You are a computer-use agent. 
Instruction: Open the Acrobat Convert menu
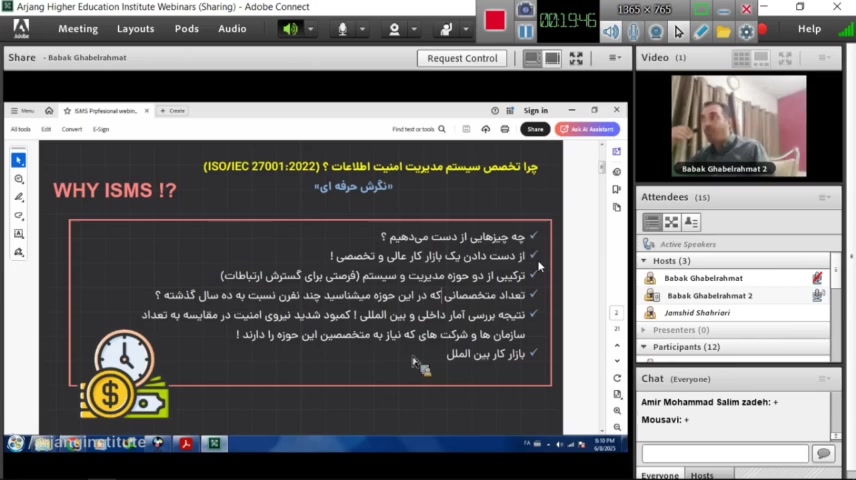(x=72, y=129)
